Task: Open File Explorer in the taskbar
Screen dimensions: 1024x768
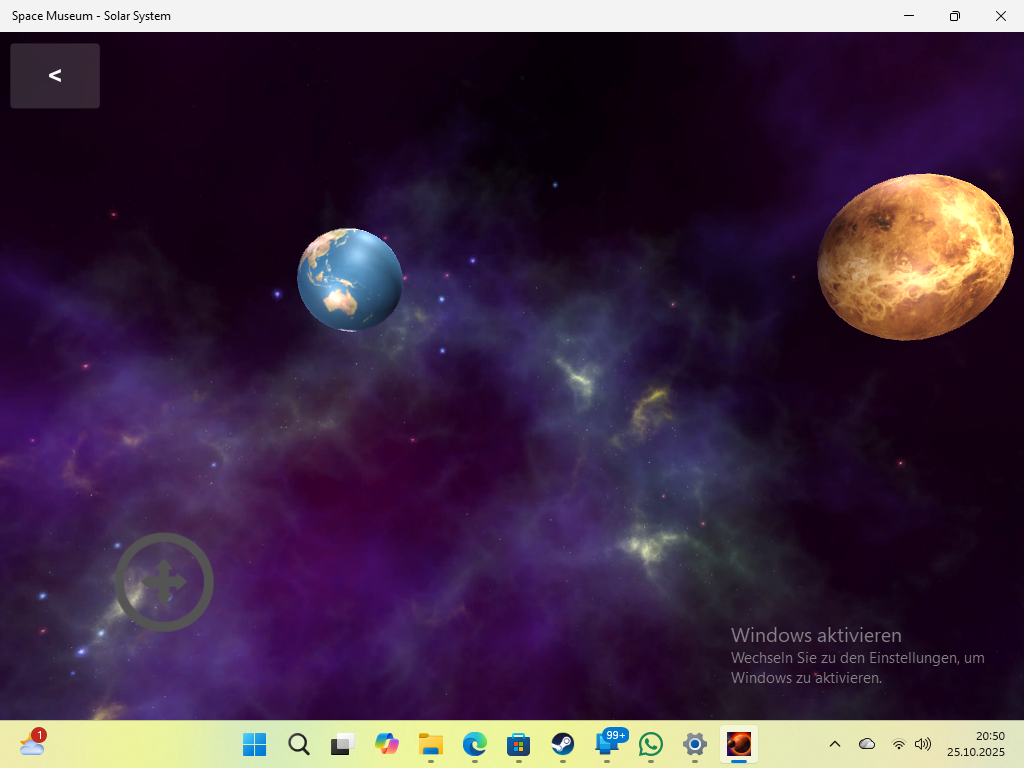Action: 430,744
